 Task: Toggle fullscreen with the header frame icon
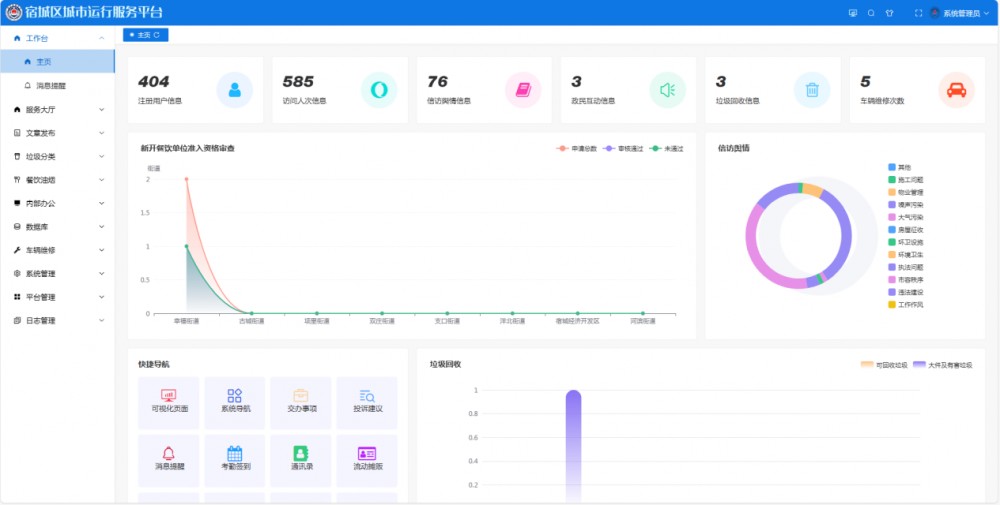click(918, 13)
